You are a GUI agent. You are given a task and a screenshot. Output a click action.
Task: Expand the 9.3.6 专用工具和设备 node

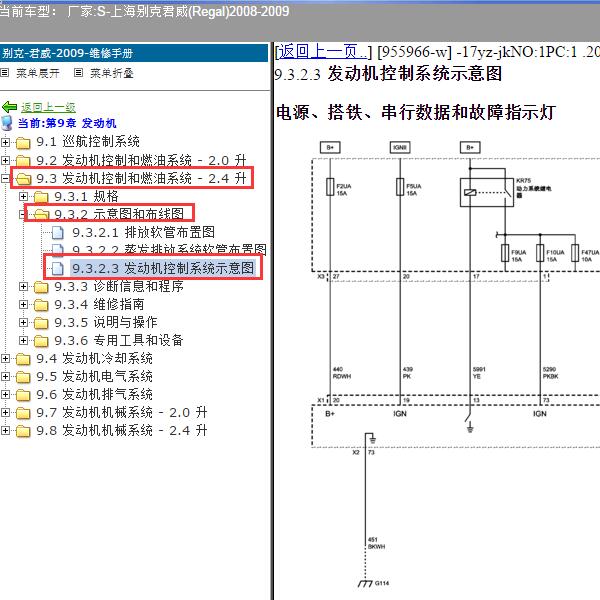tap(23, 340)
